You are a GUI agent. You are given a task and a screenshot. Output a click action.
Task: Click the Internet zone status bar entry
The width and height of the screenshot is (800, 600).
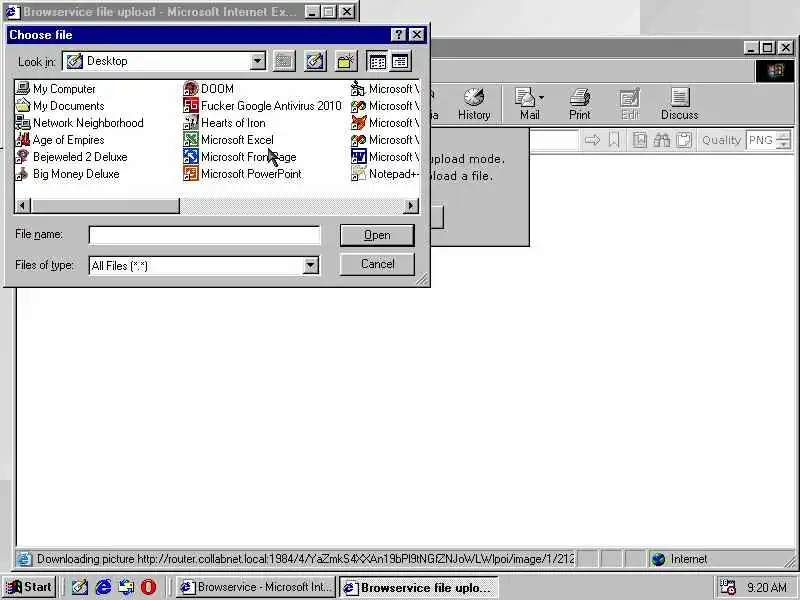point(680,559)
